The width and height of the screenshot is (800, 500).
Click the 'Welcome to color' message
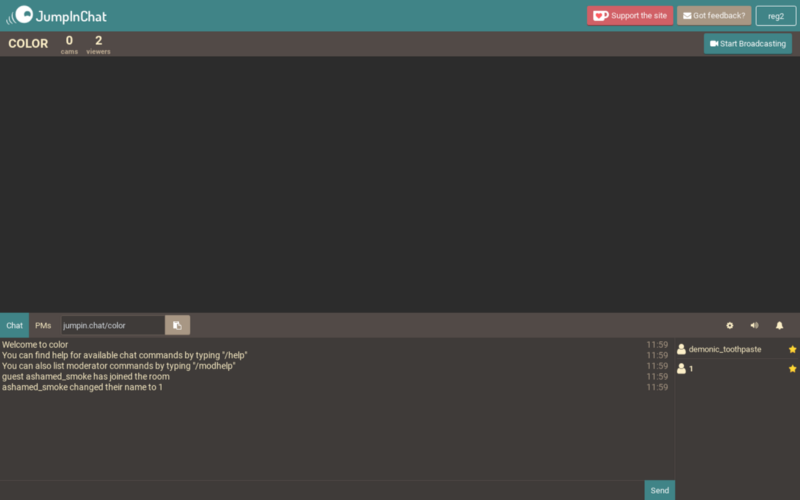point(35,345)
